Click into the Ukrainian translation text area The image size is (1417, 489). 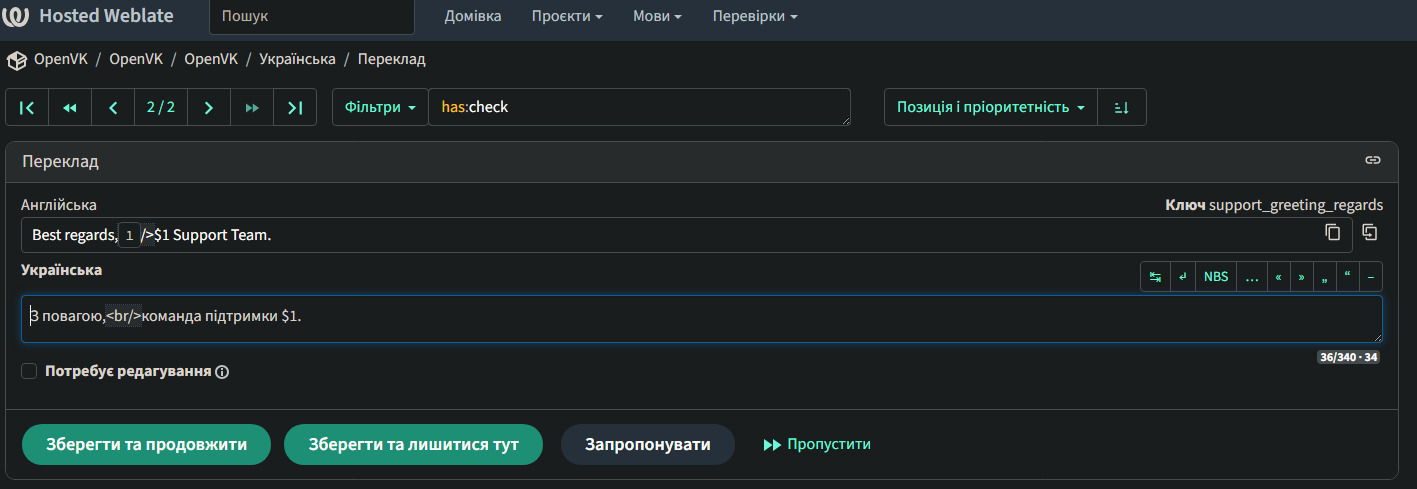tap(702, 319)
